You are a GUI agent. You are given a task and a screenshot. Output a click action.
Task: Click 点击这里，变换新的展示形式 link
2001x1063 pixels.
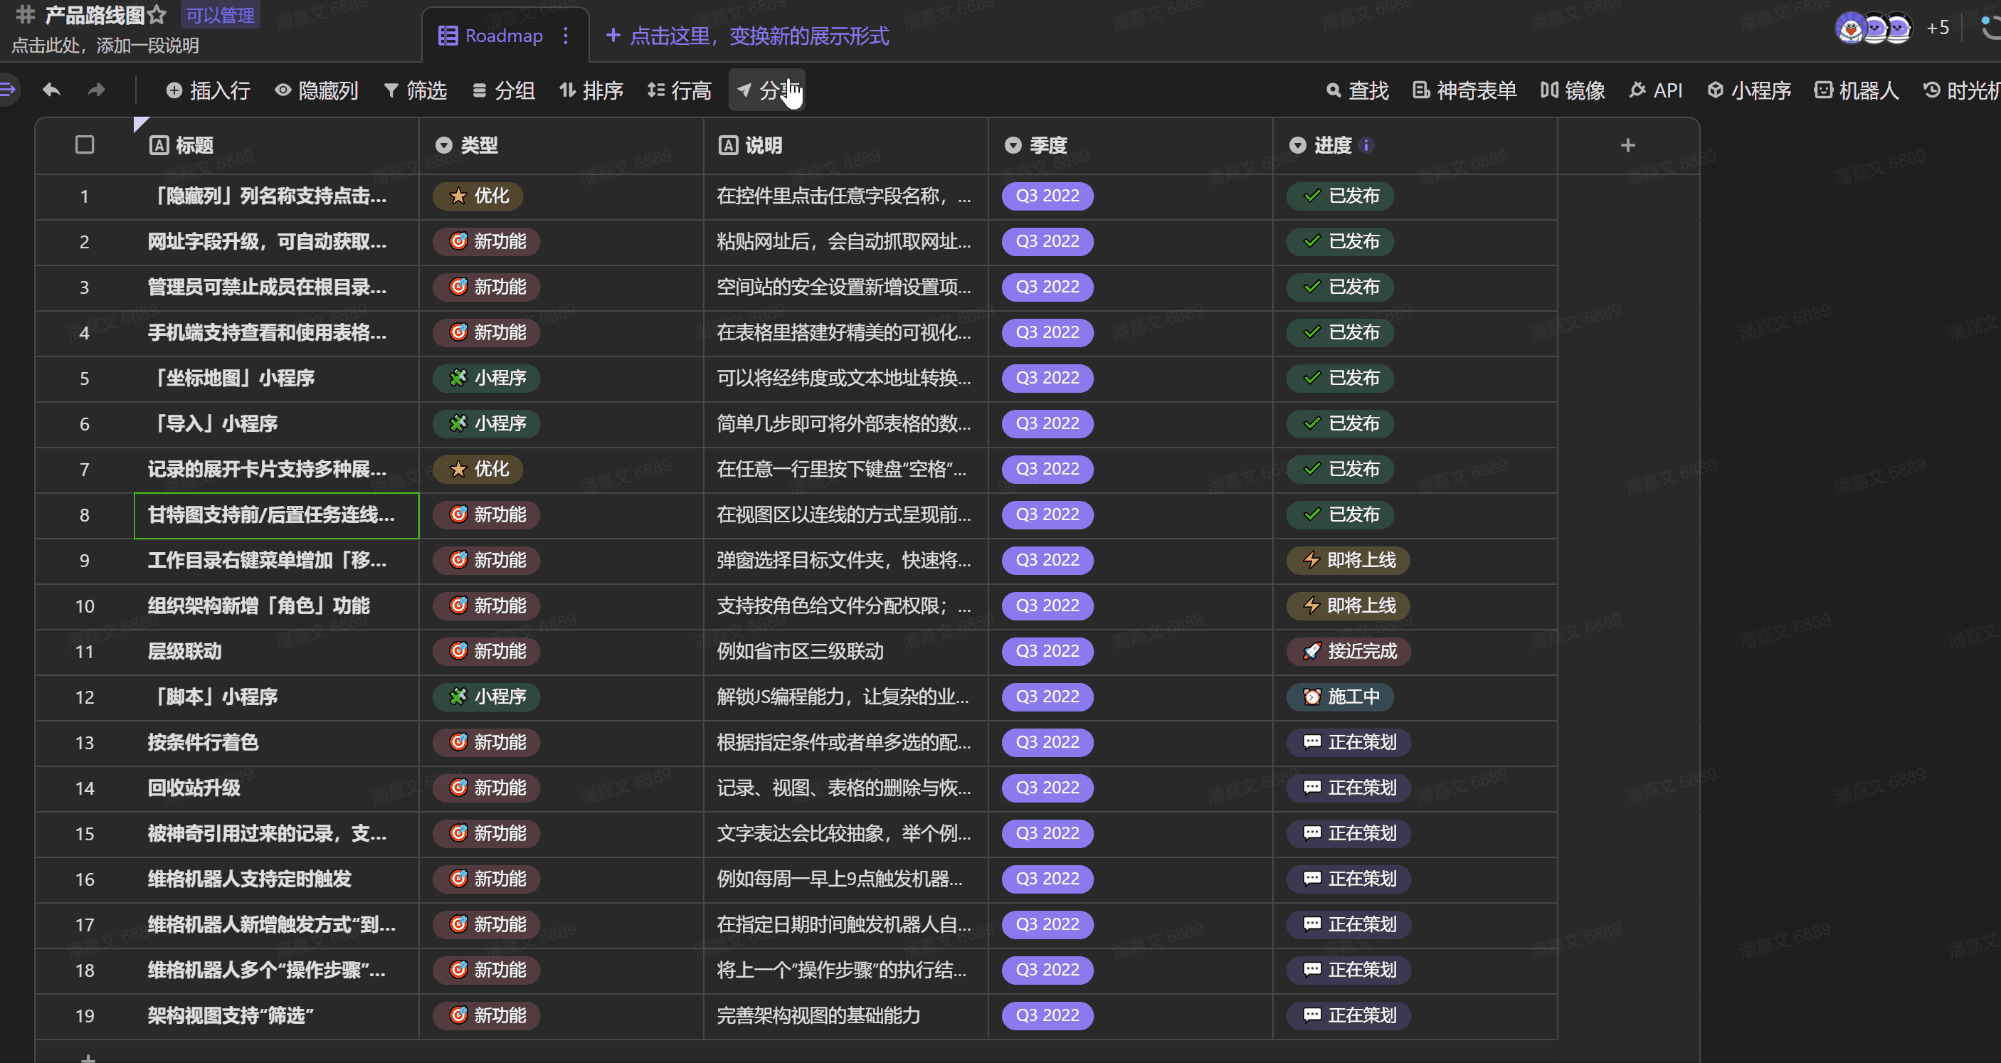pyautogui.click(x=747, y=36)
